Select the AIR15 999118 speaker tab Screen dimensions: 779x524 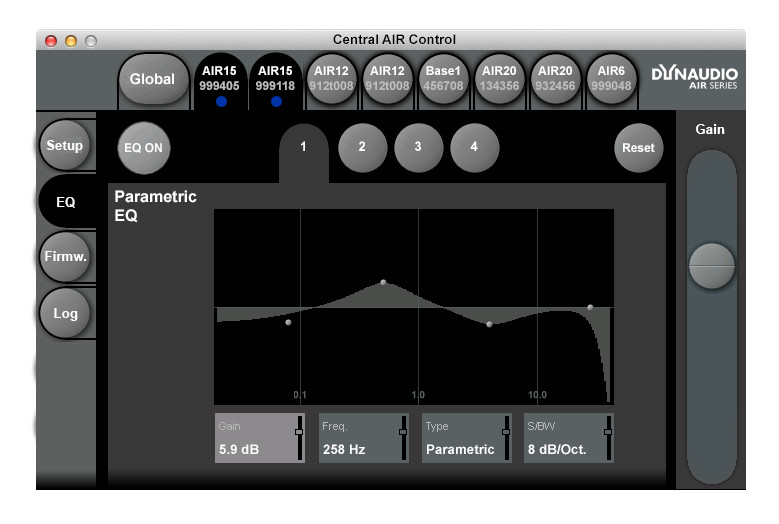pyautogui.click(x=276, y=81)
